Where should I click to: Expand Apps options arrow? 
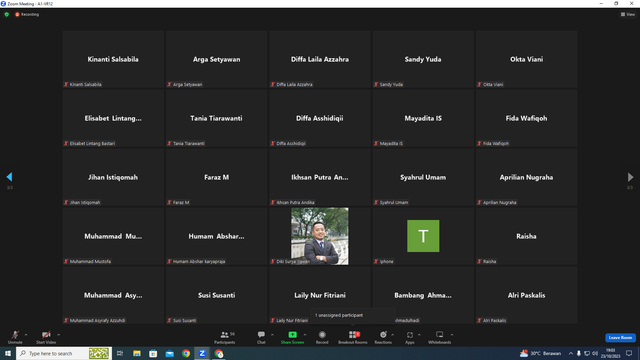click(x=419, y=335)
